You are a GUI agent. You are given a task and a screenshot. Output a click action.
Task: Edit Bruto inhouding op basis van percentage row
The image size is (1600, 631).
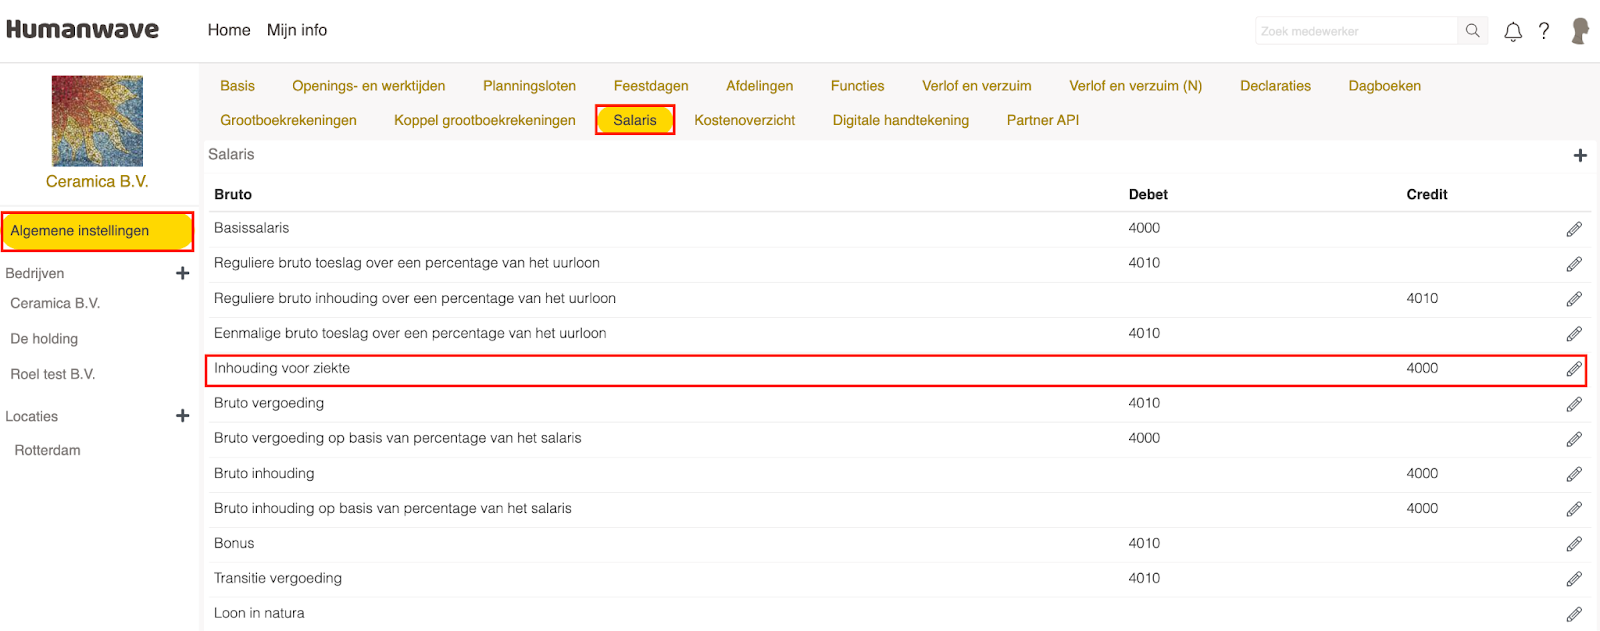point(1574,509)
